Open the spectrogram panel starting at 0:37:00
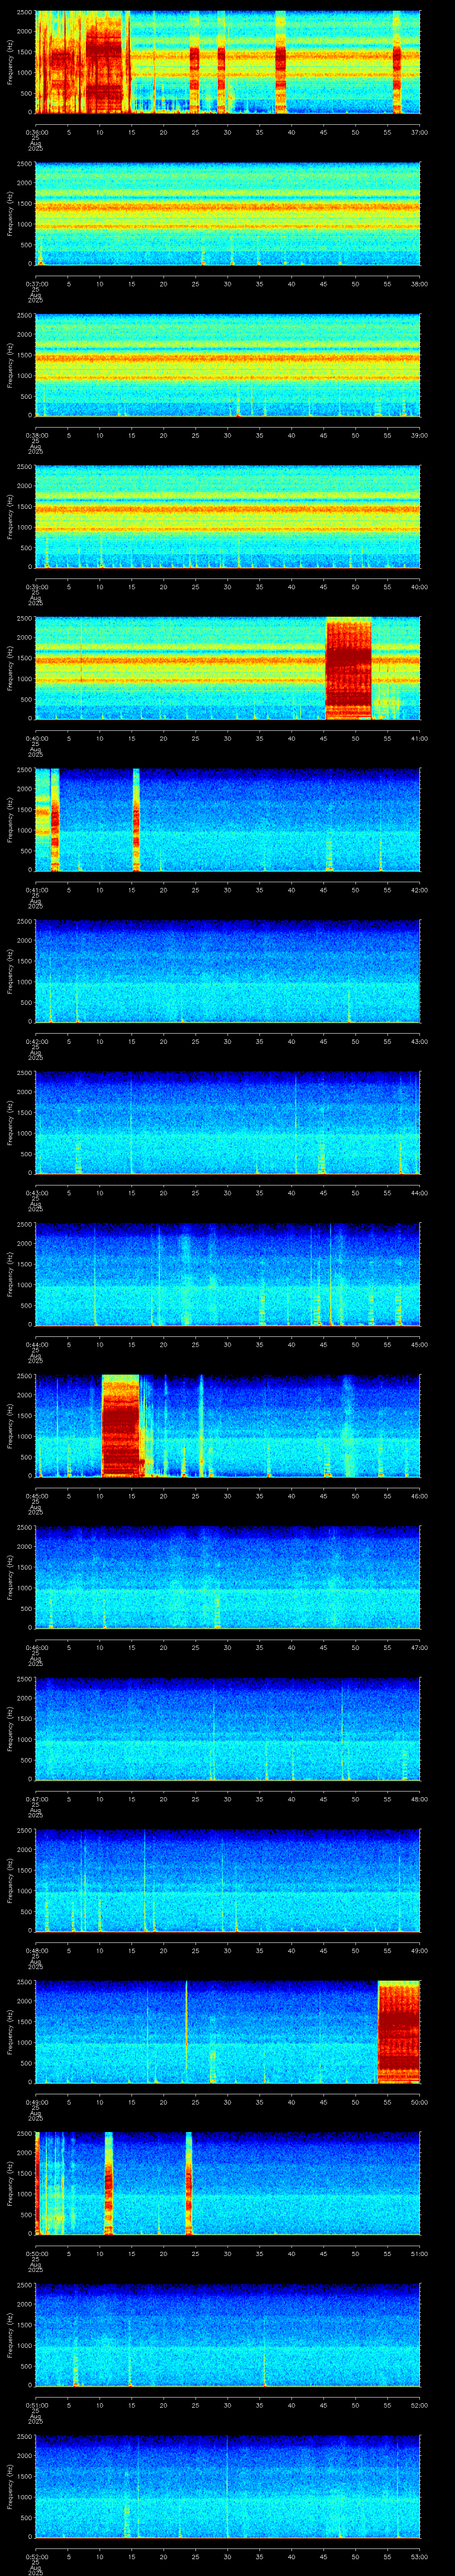Screen dimensions: 455x2576 coord(227,214)
